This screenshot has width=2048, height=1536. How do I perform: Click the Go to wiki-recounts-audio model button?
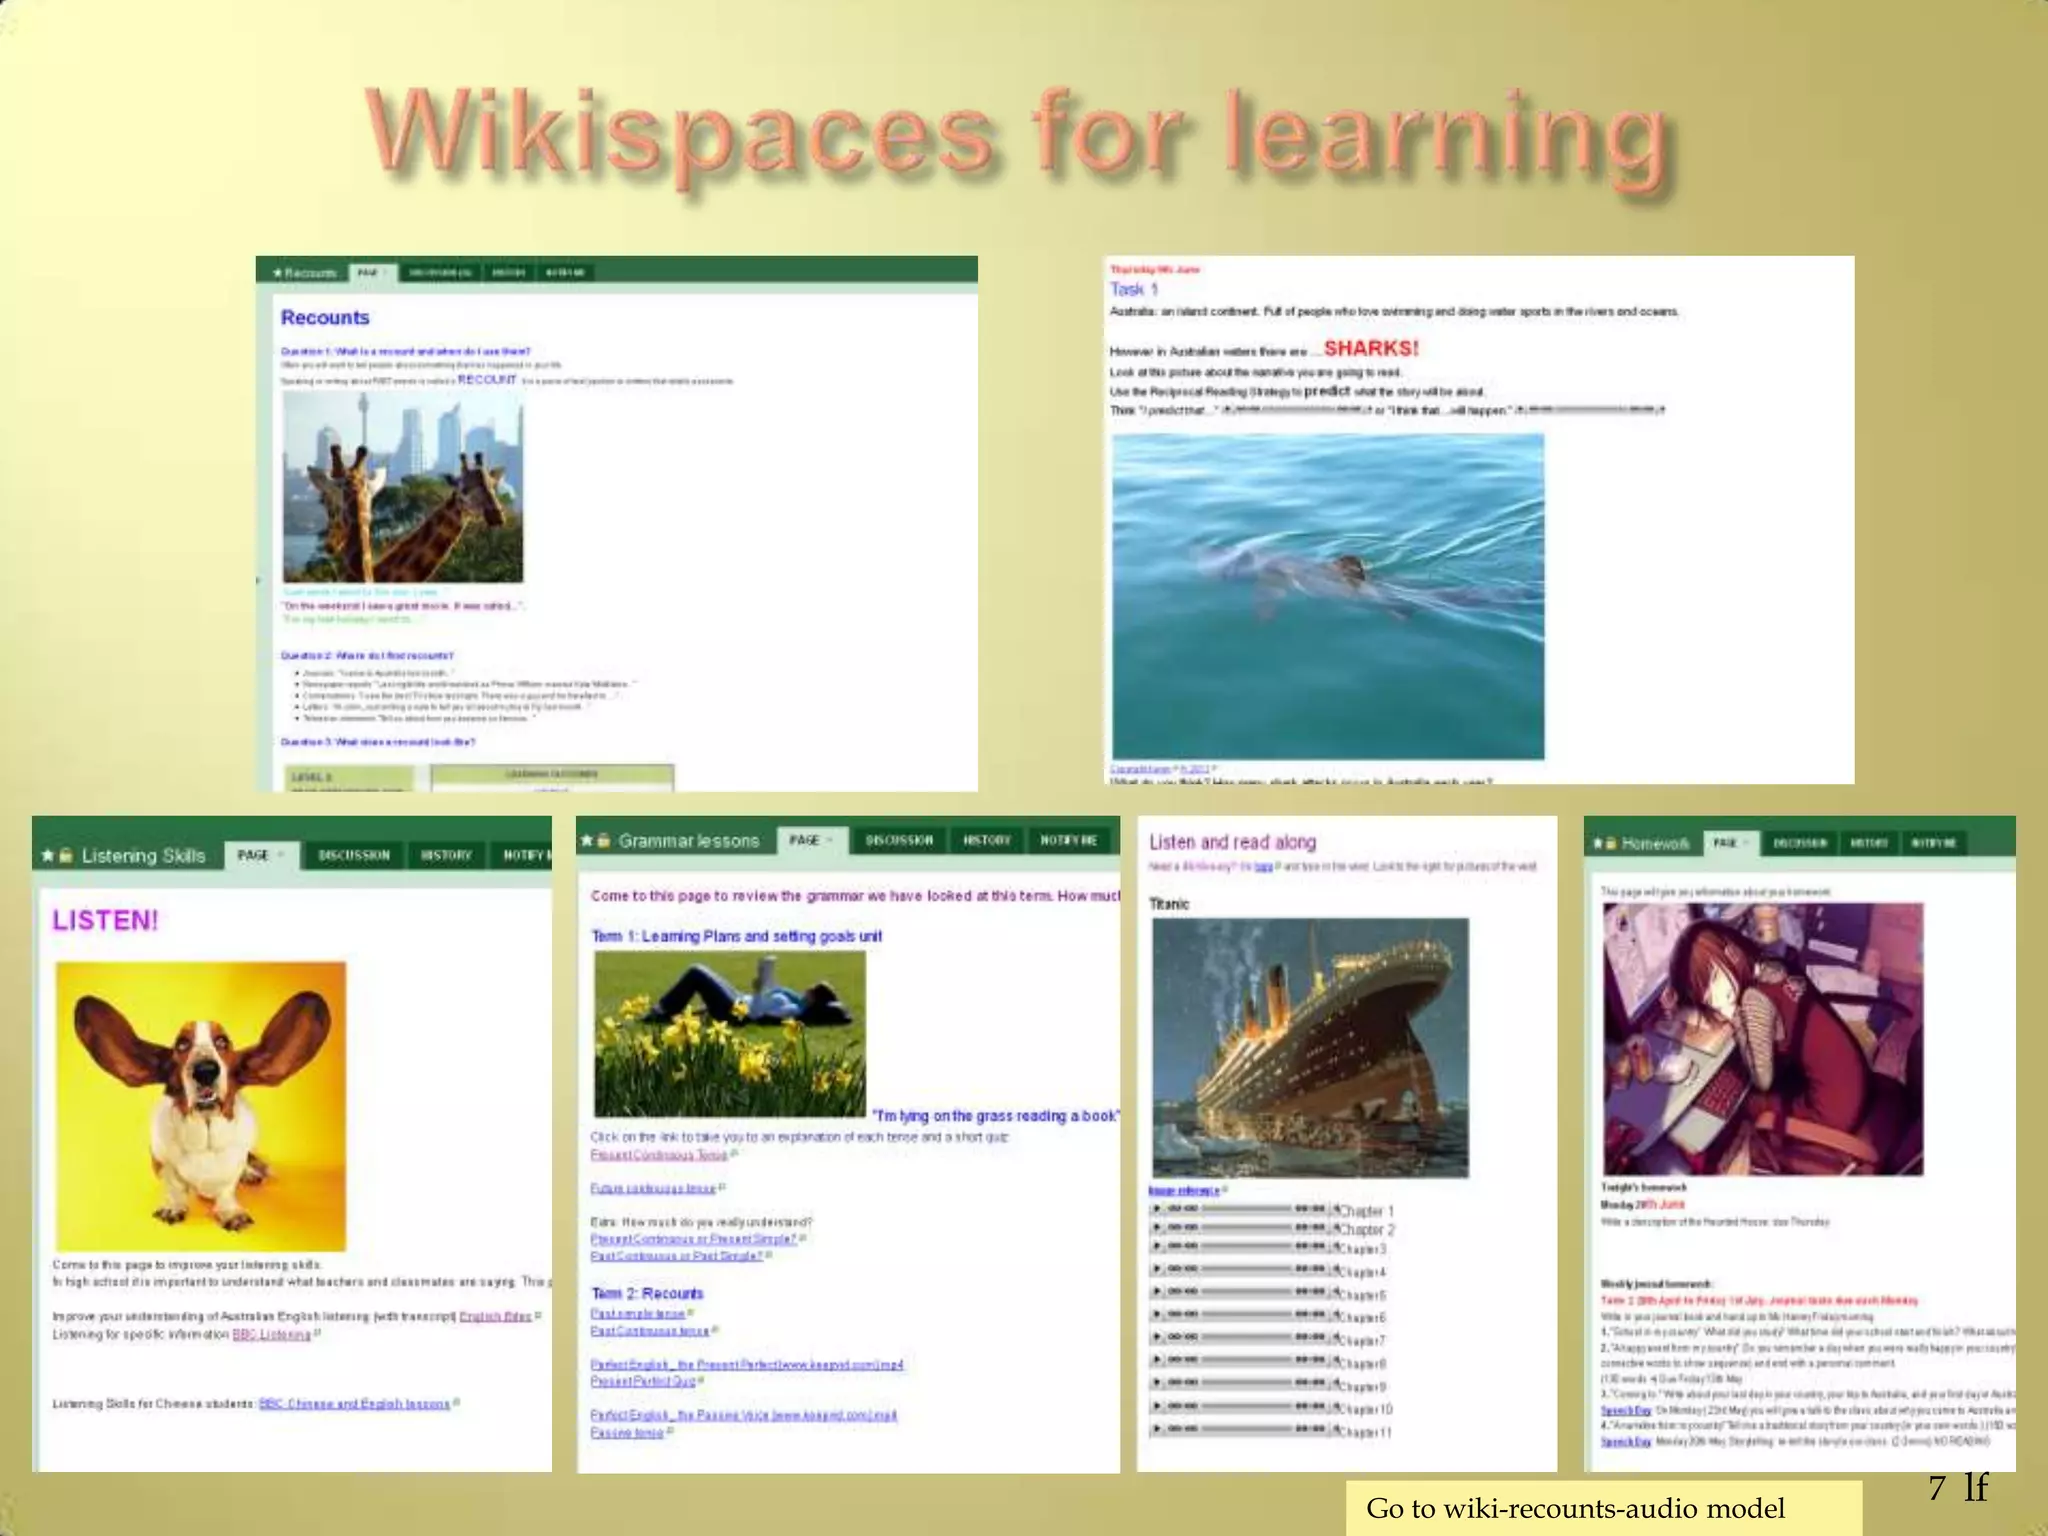1603,1508
